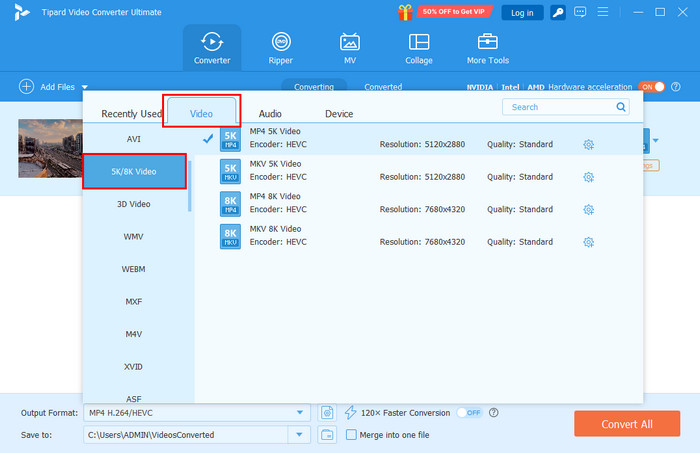700x453 pixels.
Task: Open settings gear for MKV 8K Video
Action: 588,242
